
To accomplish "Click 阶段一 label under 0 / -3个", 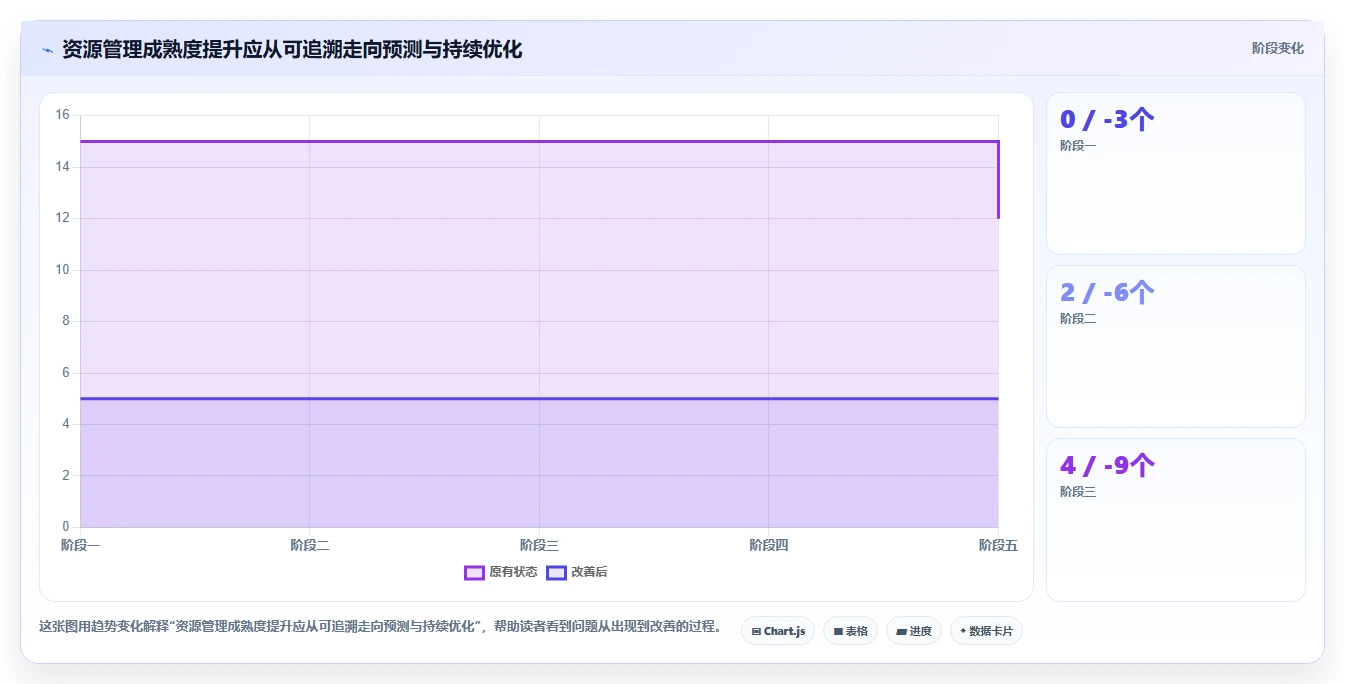I will (1078, 145).
